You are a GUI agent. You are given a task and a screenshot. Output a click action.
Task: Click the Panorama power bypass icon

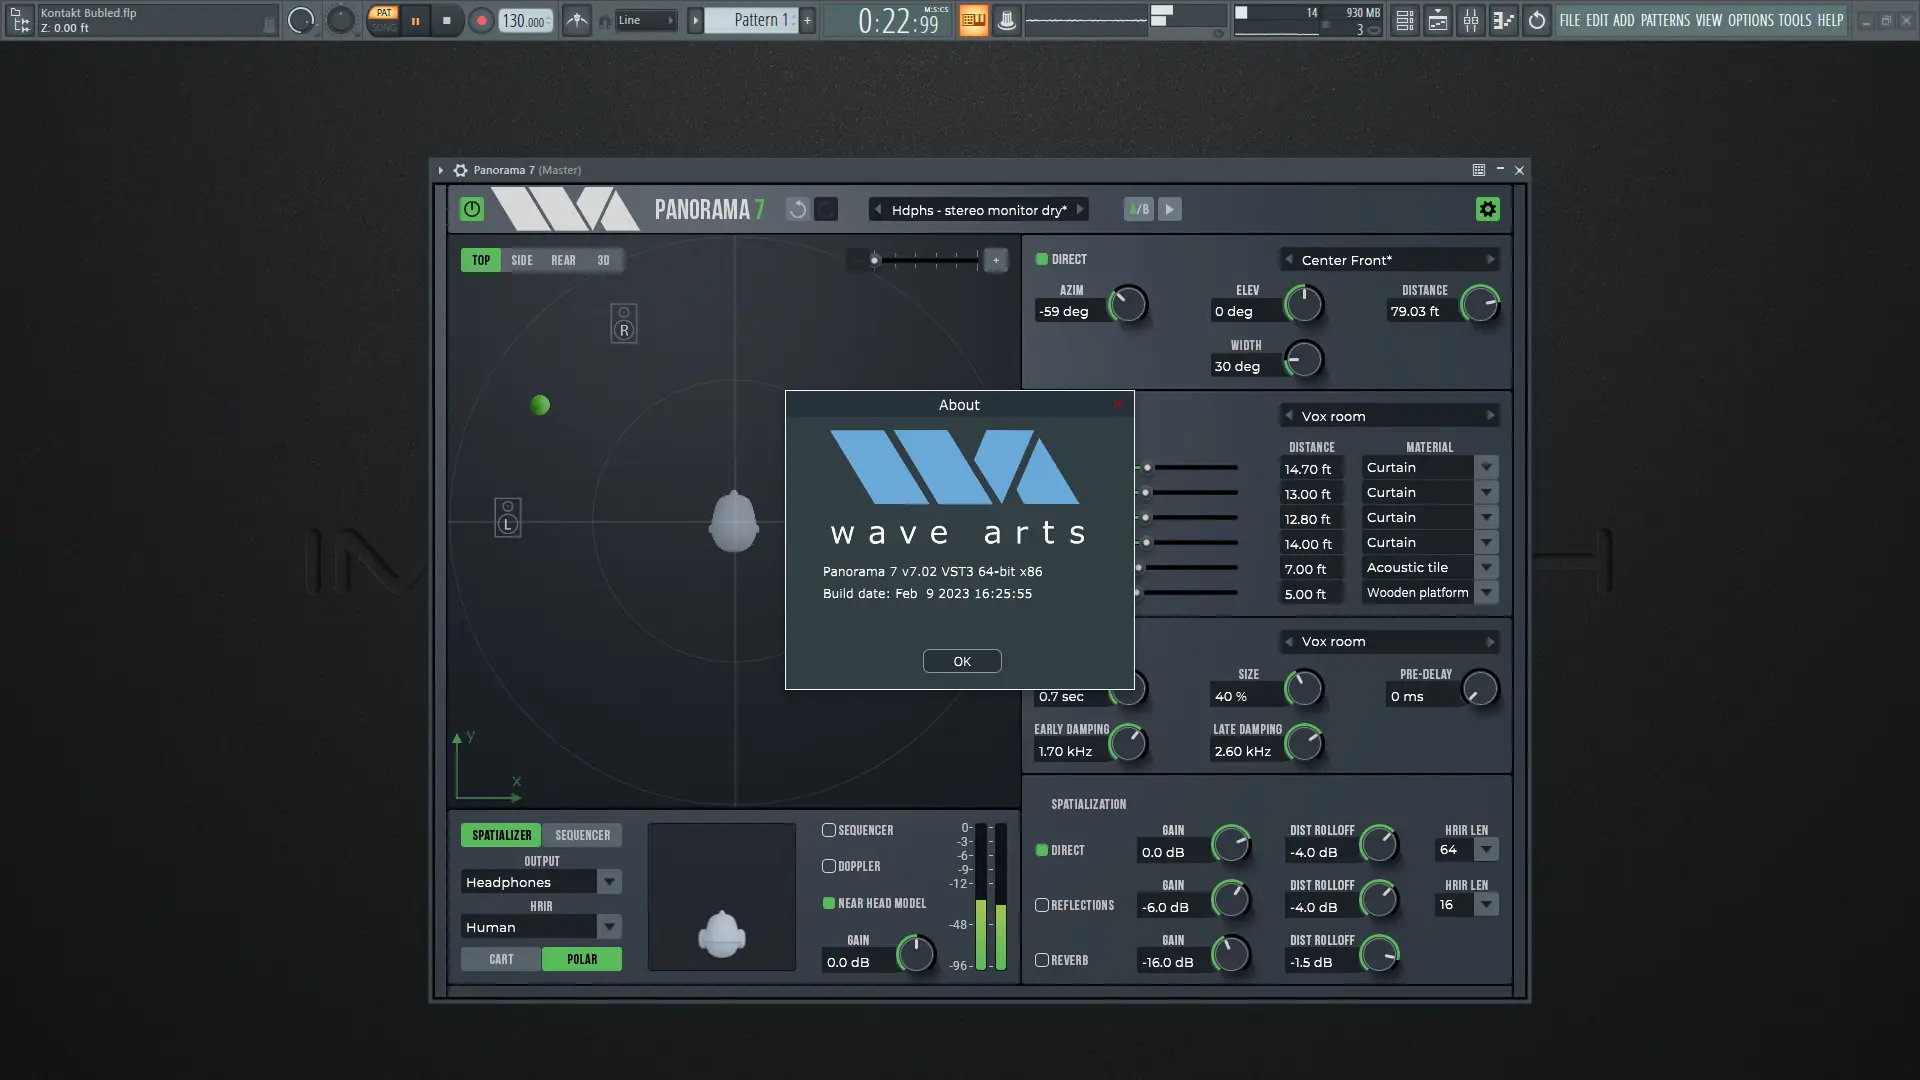point(471,209)
